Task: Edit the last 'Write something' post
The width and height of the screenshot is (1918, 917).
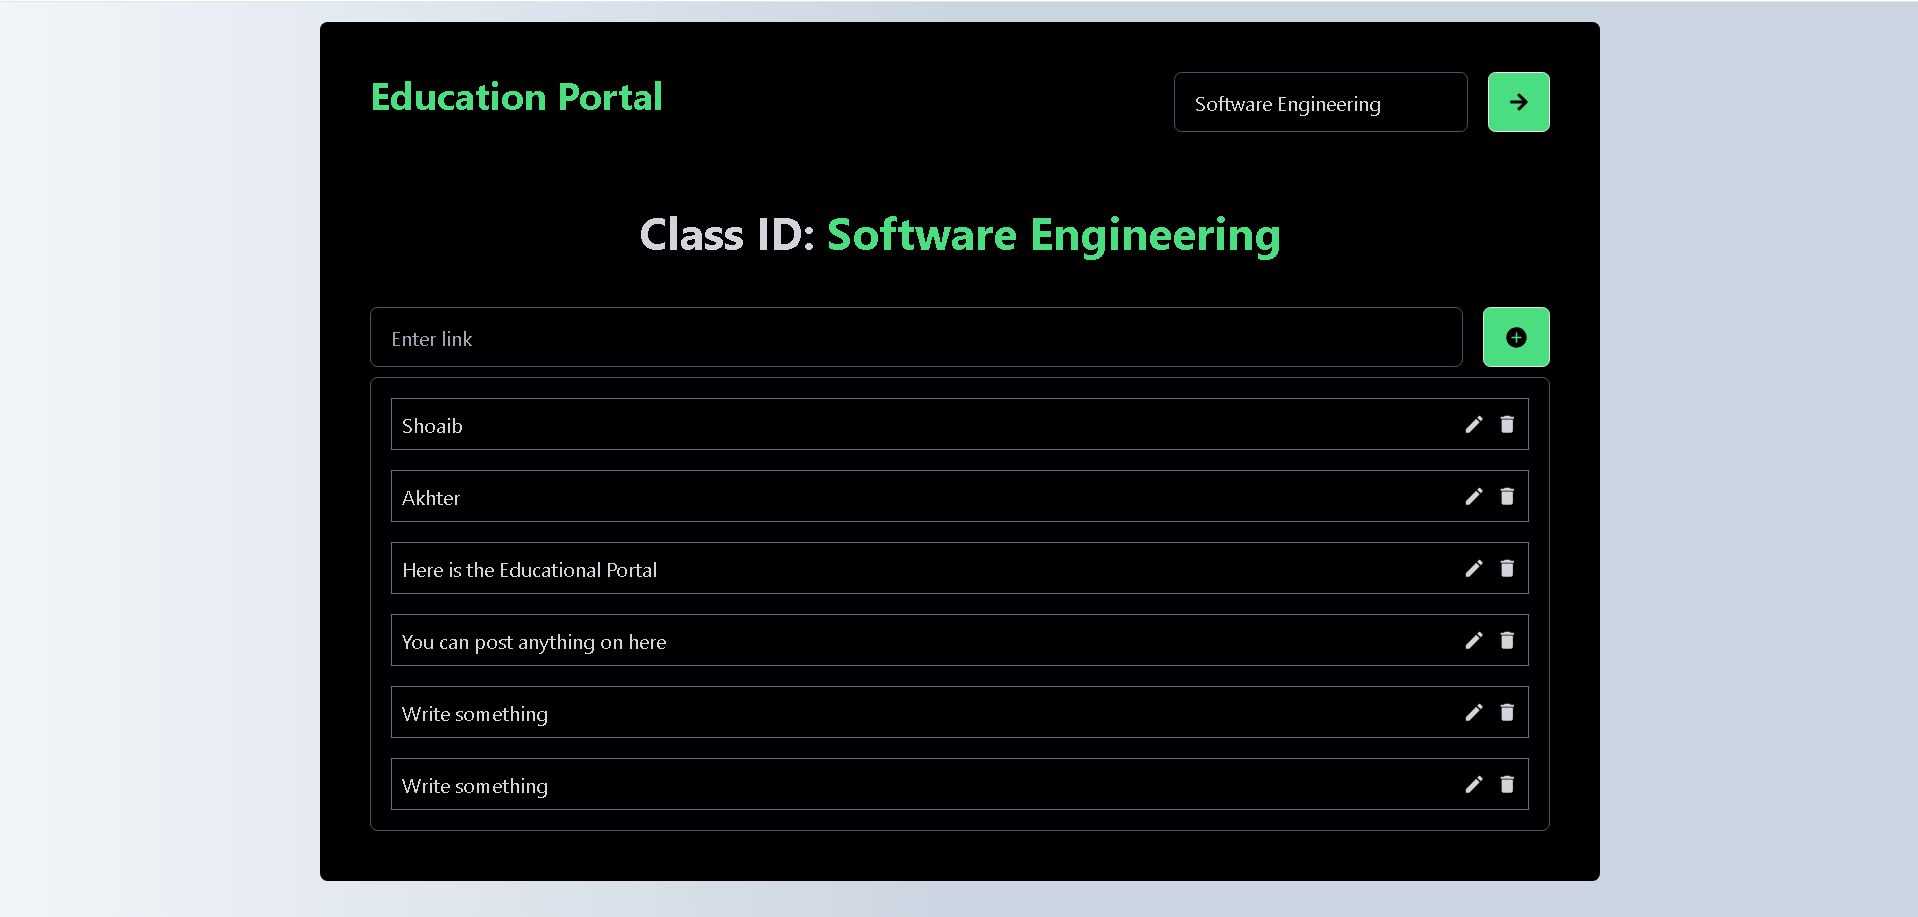Action: (1474, 784)
